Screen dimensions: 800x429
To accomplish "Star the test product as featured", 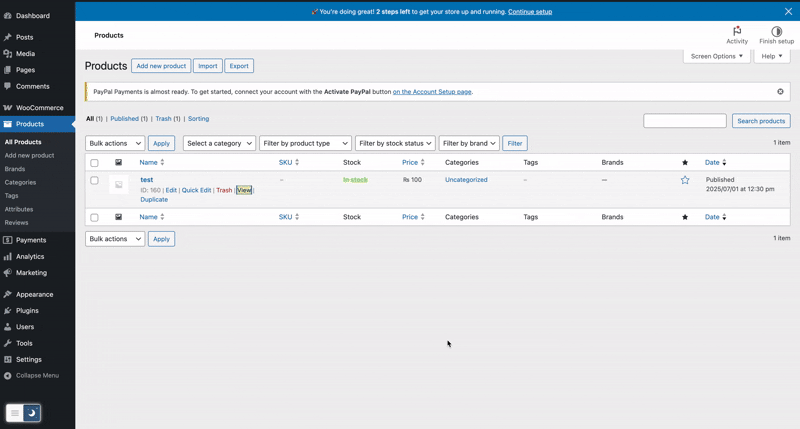I will pyautogui.click(x=685, y=180).
